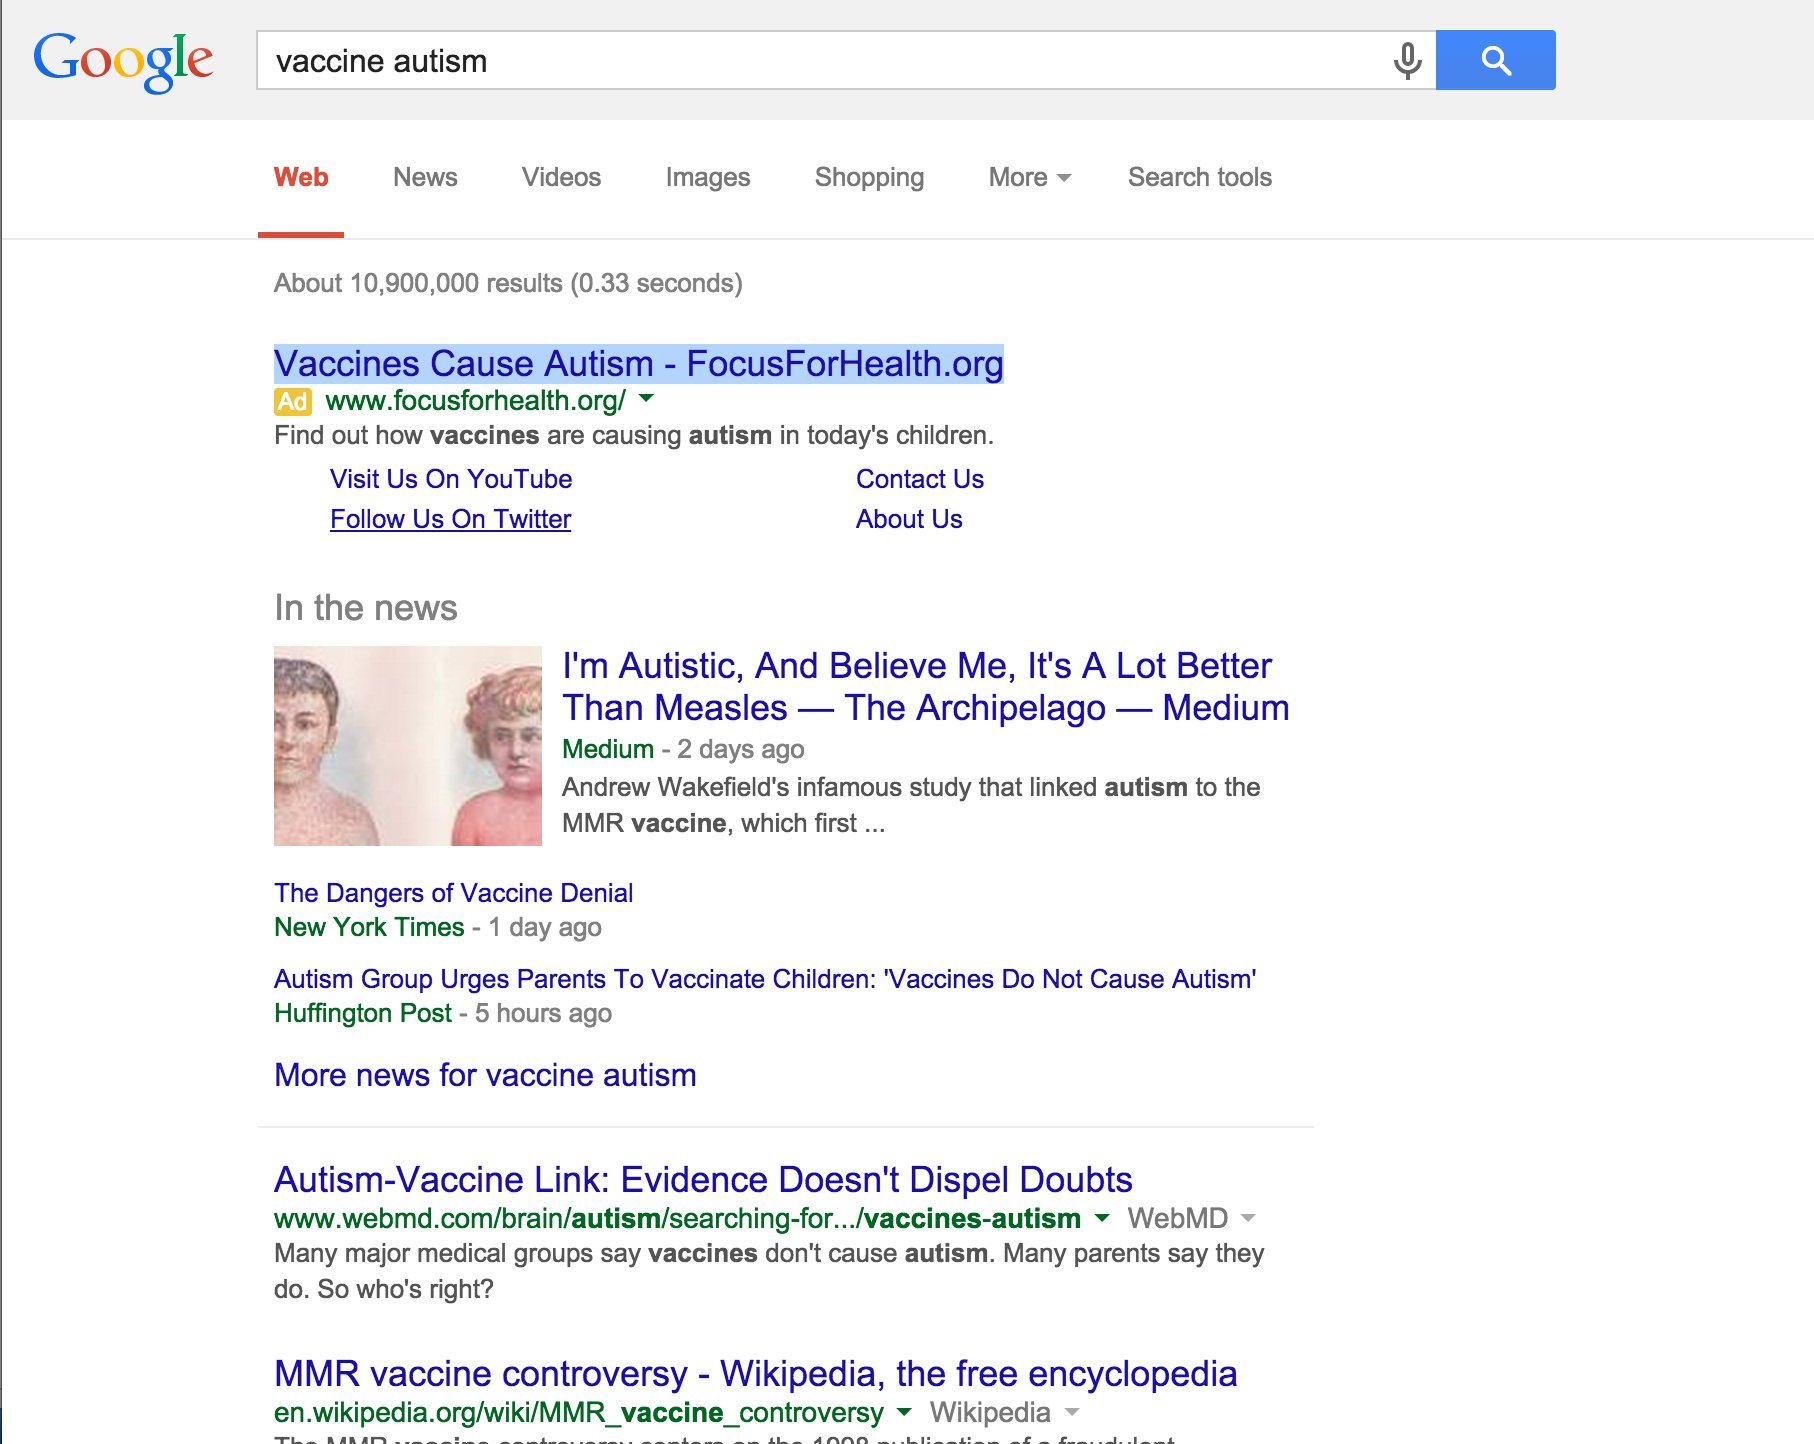Expand arrow next to focusforhealth.org URL
Screen dimensions: 1814x1444
pos(646,399)
